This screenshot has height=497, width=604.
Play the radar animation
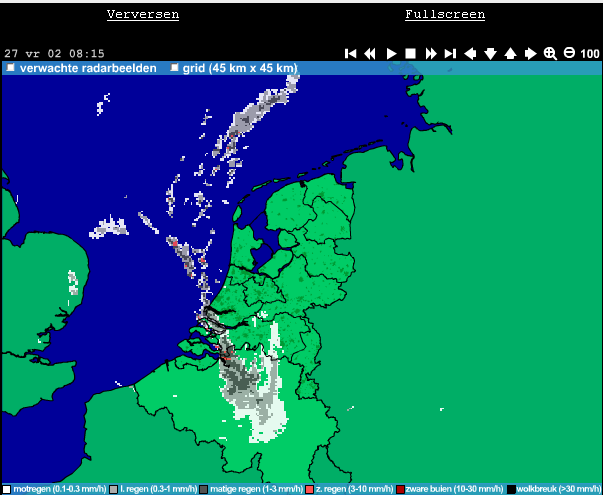tap(391, 54)
